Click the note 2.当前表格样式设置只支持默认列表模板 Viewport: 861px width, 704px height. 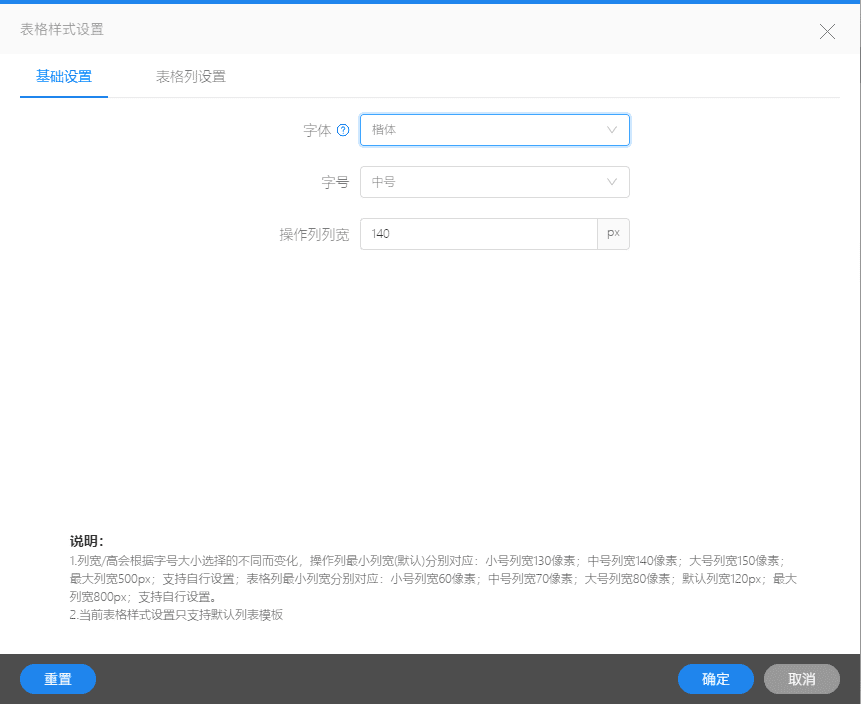coord(176,614)
